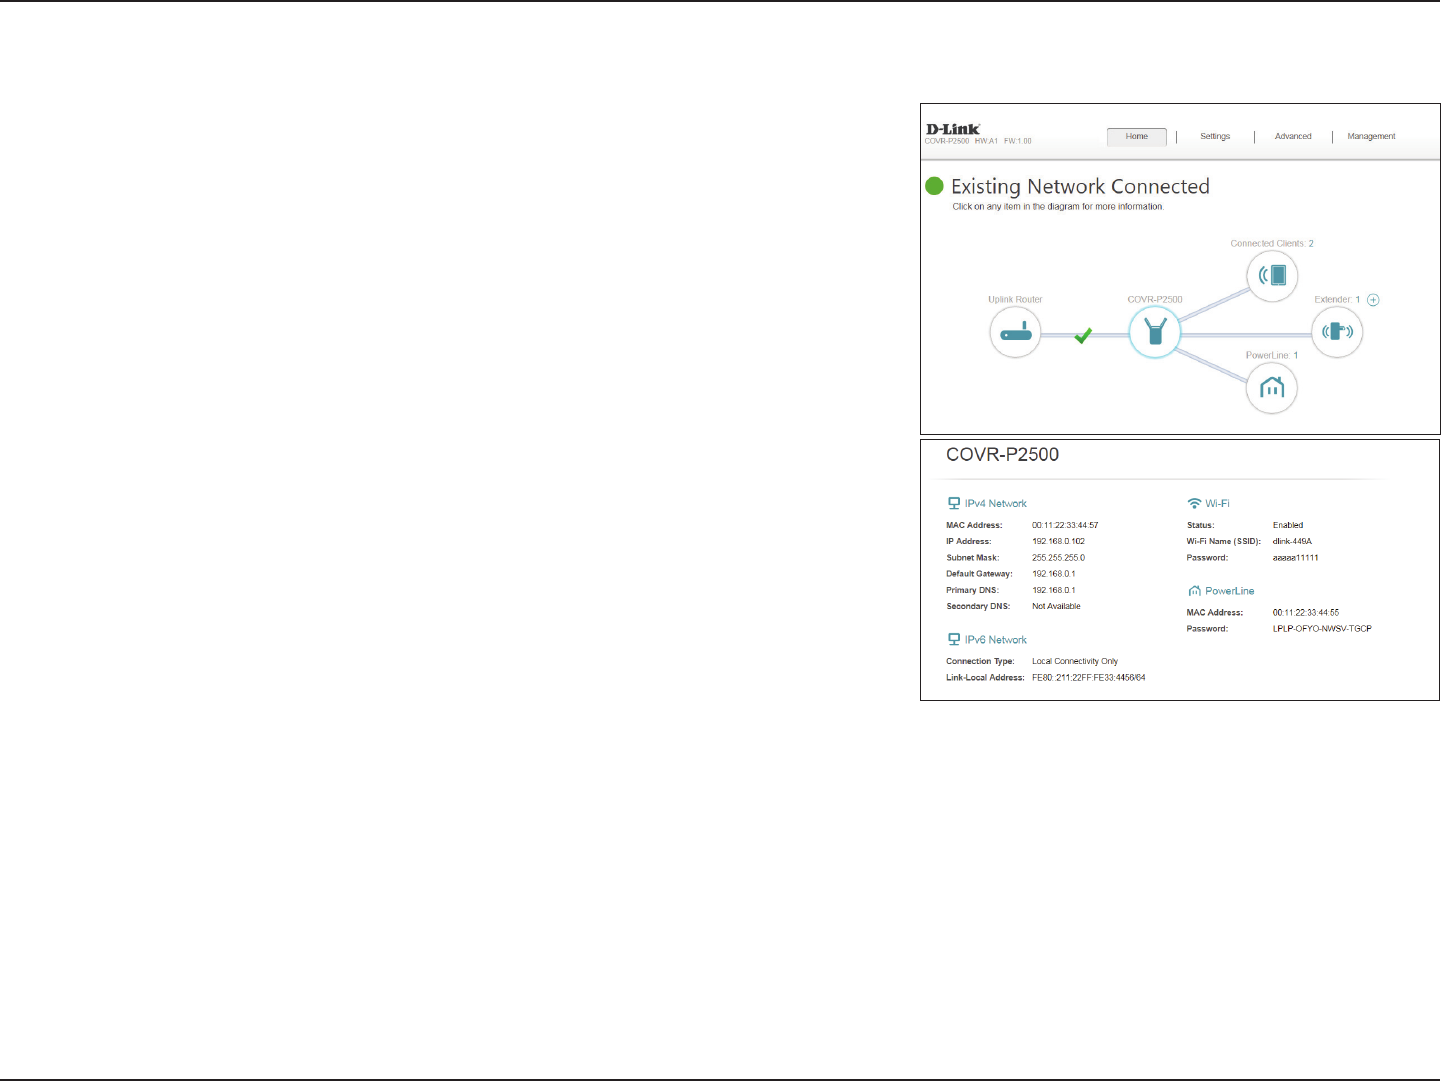Click the 'HW:A1' hardware version text

986,141
